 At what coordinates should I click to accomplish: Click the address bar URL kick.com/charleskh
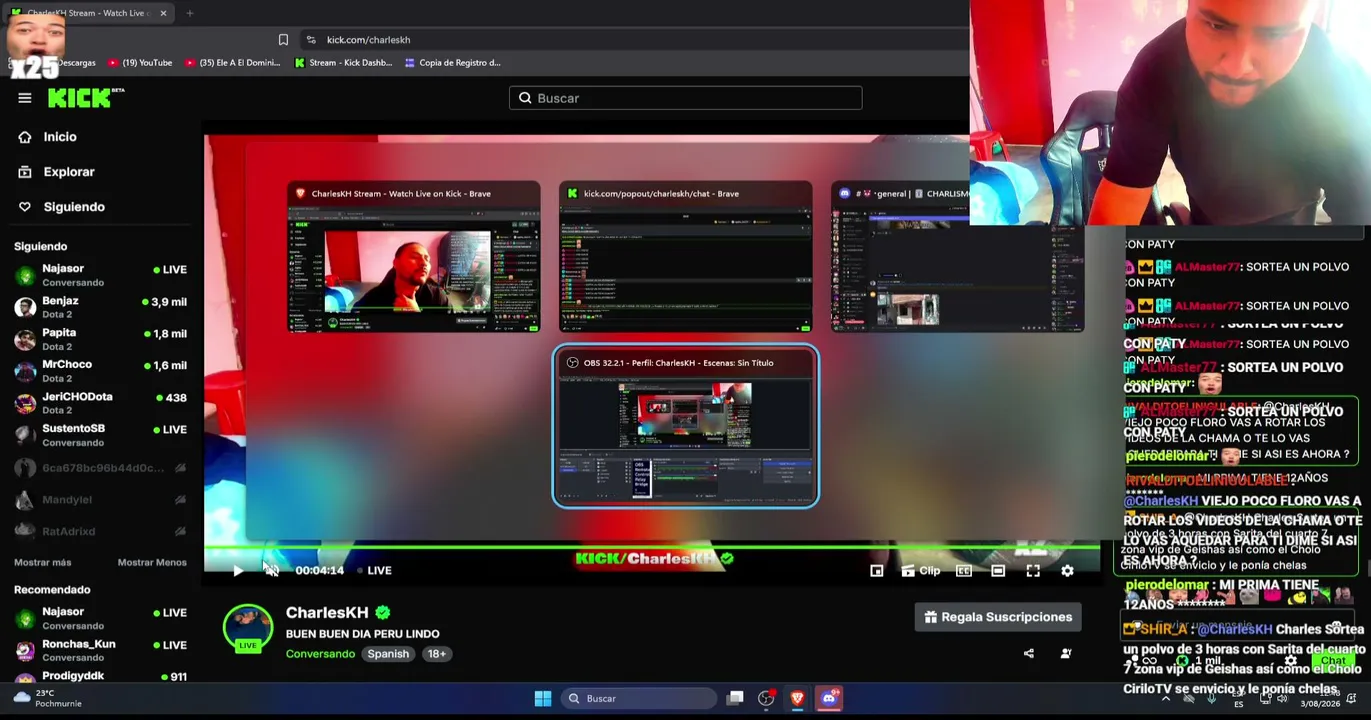[x=368, y=40]
